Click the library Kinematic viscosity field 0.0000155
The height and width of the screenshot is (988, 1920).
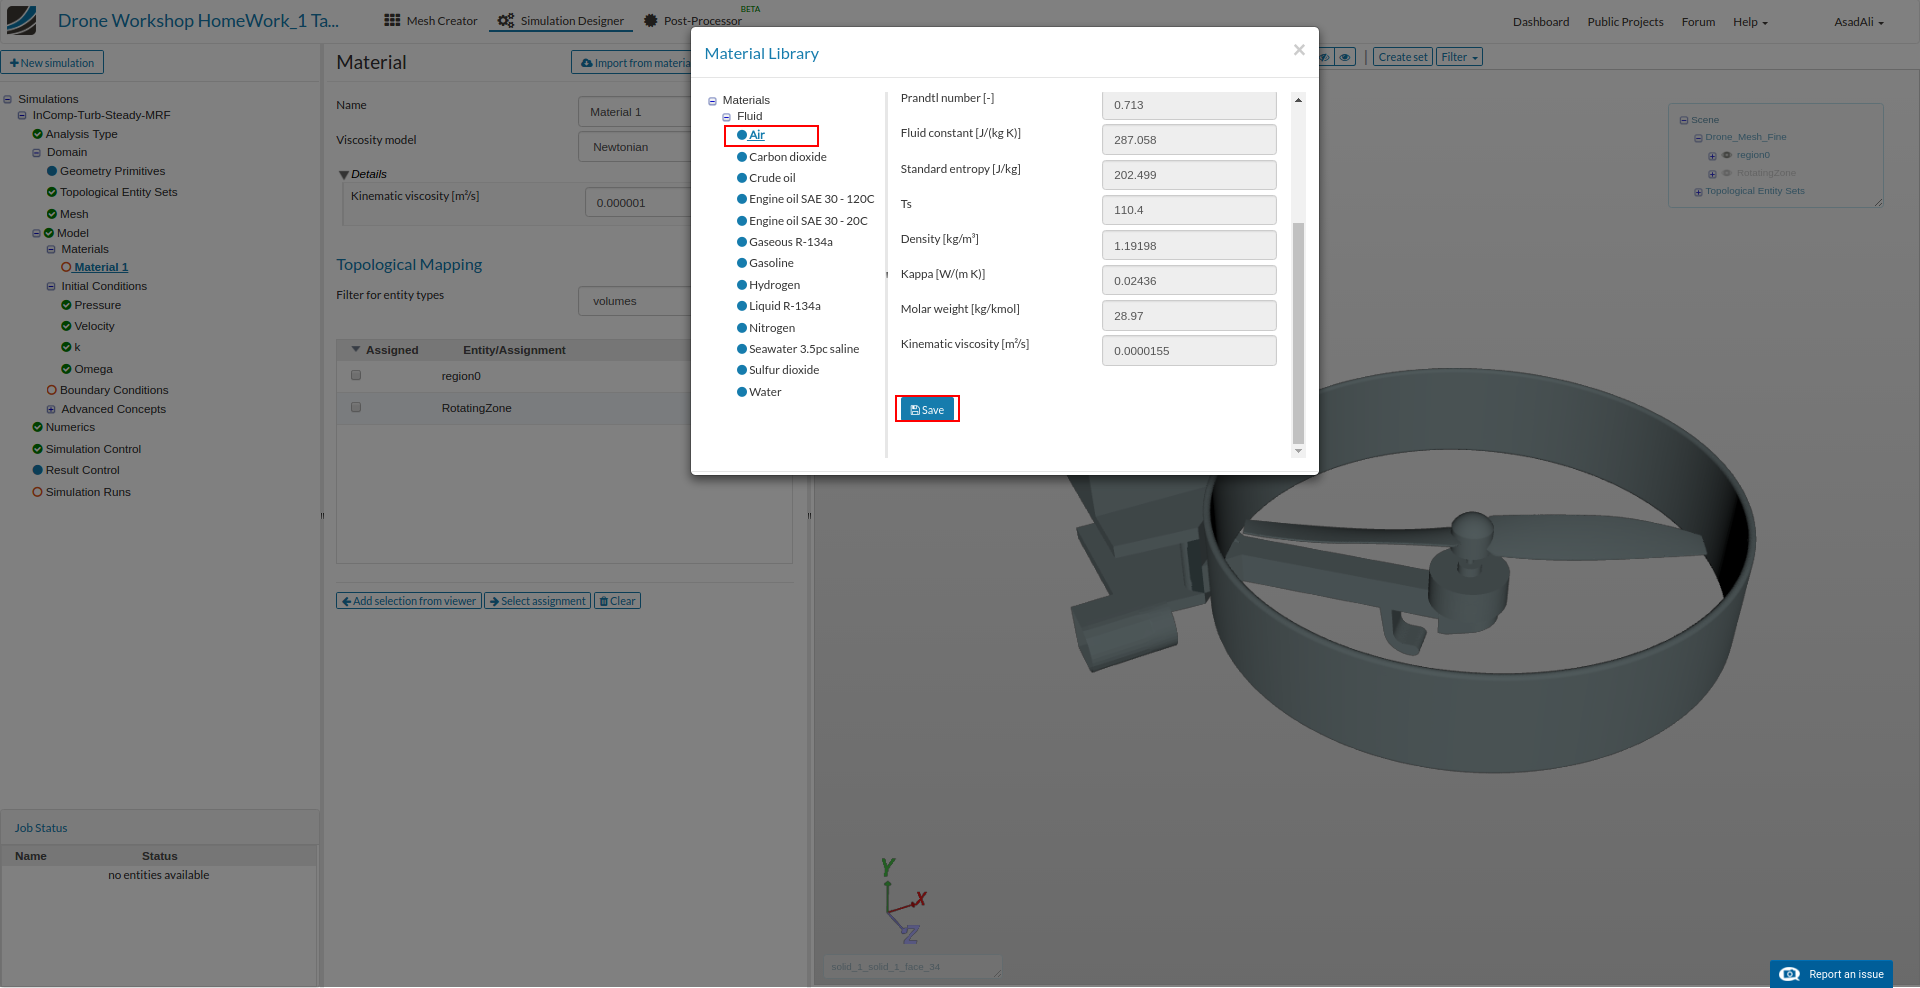pyautogui.click(x=1189, y=351)
